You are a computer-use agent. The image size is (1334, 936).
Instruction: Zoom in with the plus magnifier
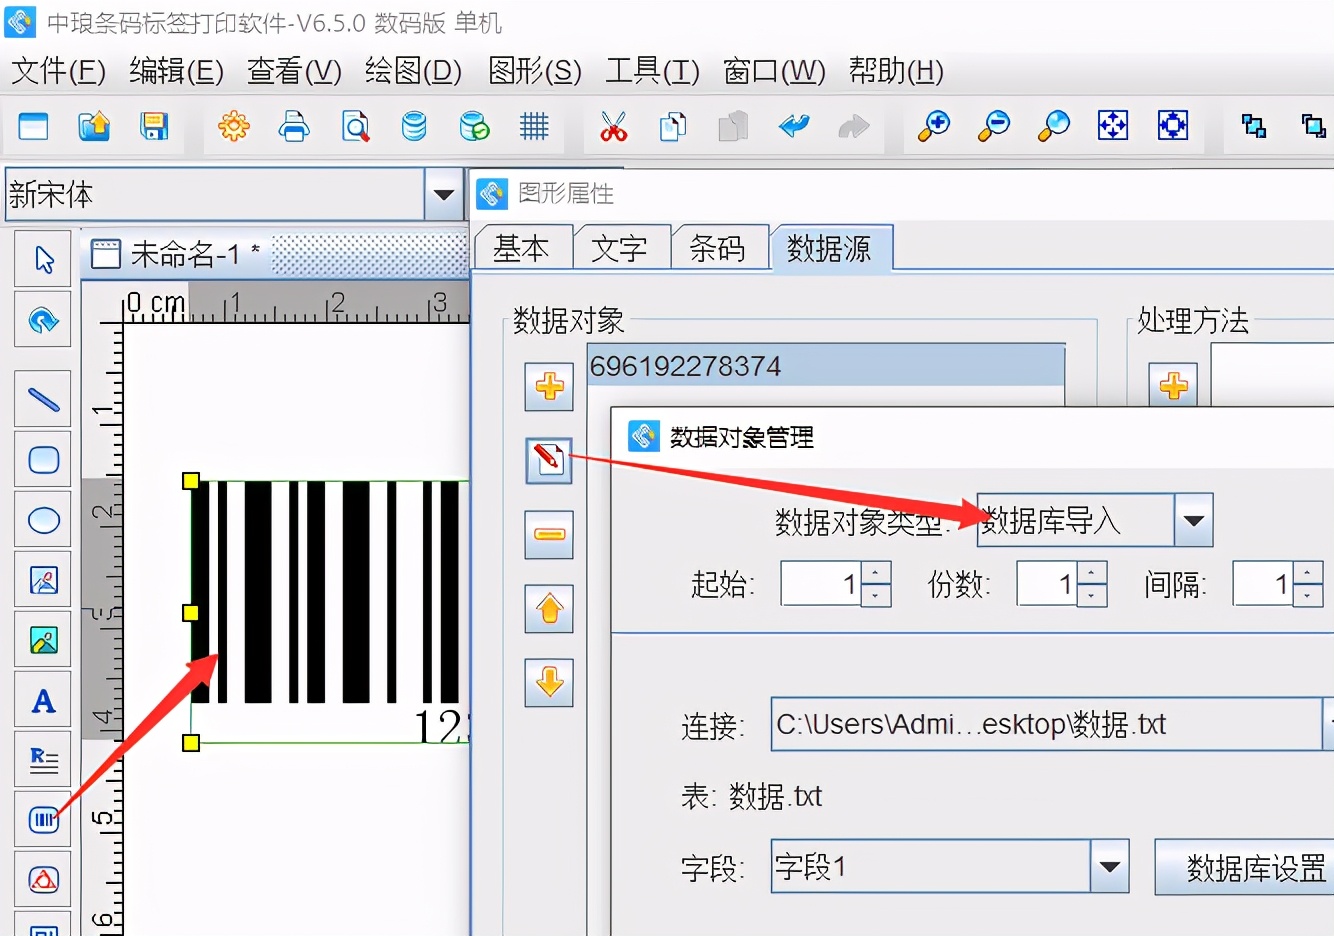(934, 126)
